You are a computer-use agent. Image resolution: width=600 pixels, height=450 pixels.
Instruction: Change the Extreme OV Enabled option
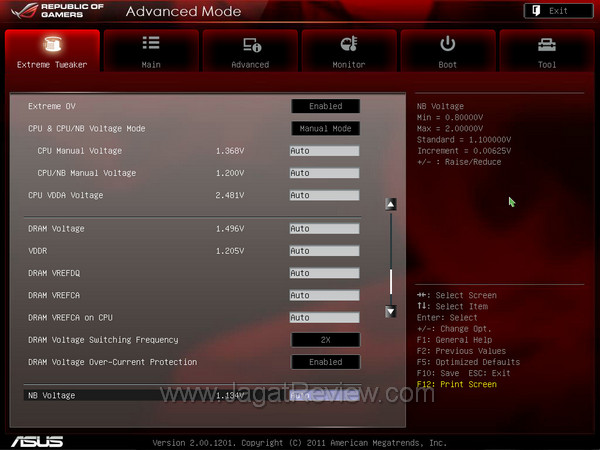pyautogui.click(x=326, y=106)
